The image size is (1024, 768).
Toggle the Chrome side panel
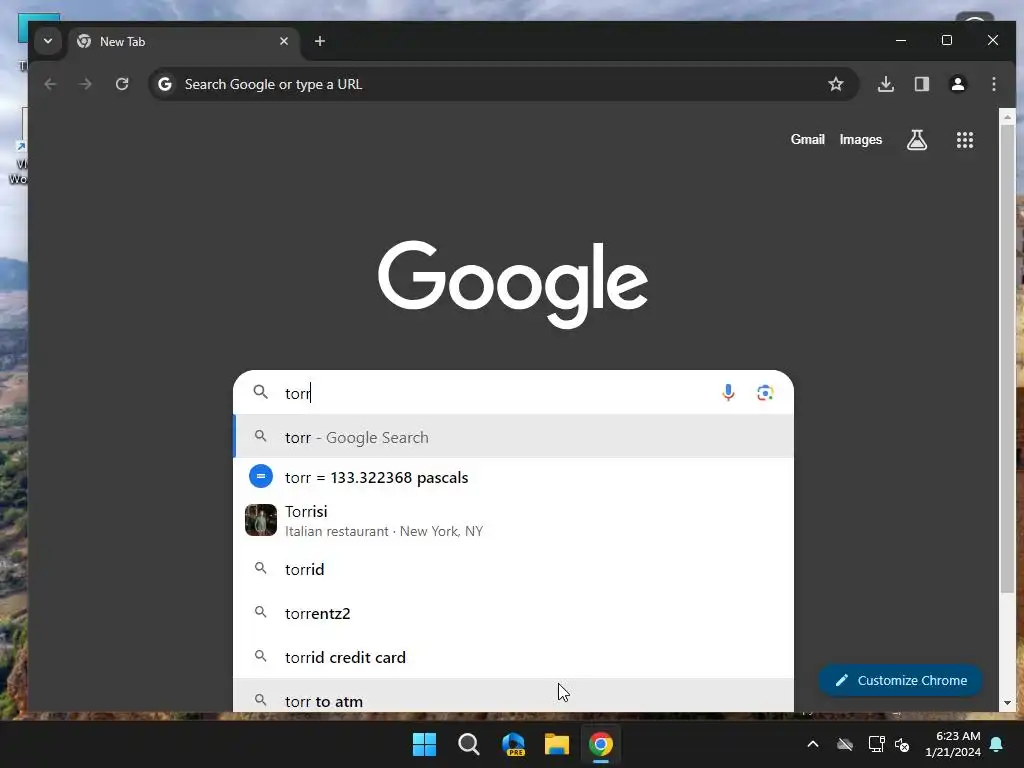click(x=921, y=84)
